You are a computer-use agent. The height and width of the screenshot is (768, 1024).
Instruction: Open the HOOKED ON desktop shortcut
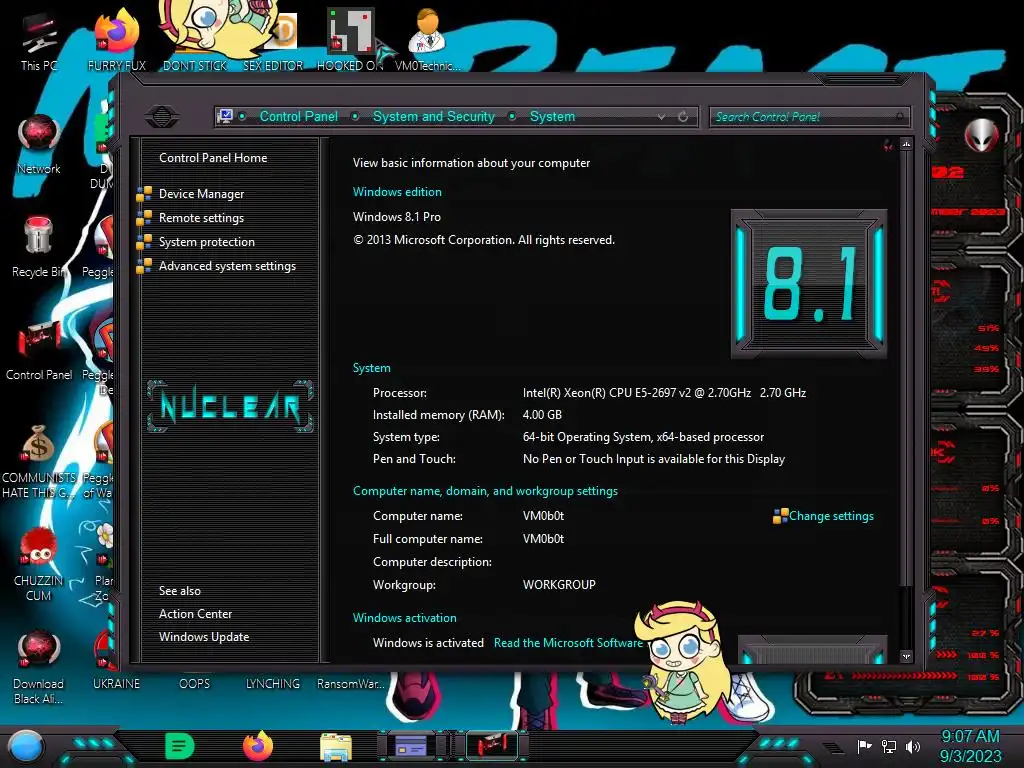click(350, 39)
